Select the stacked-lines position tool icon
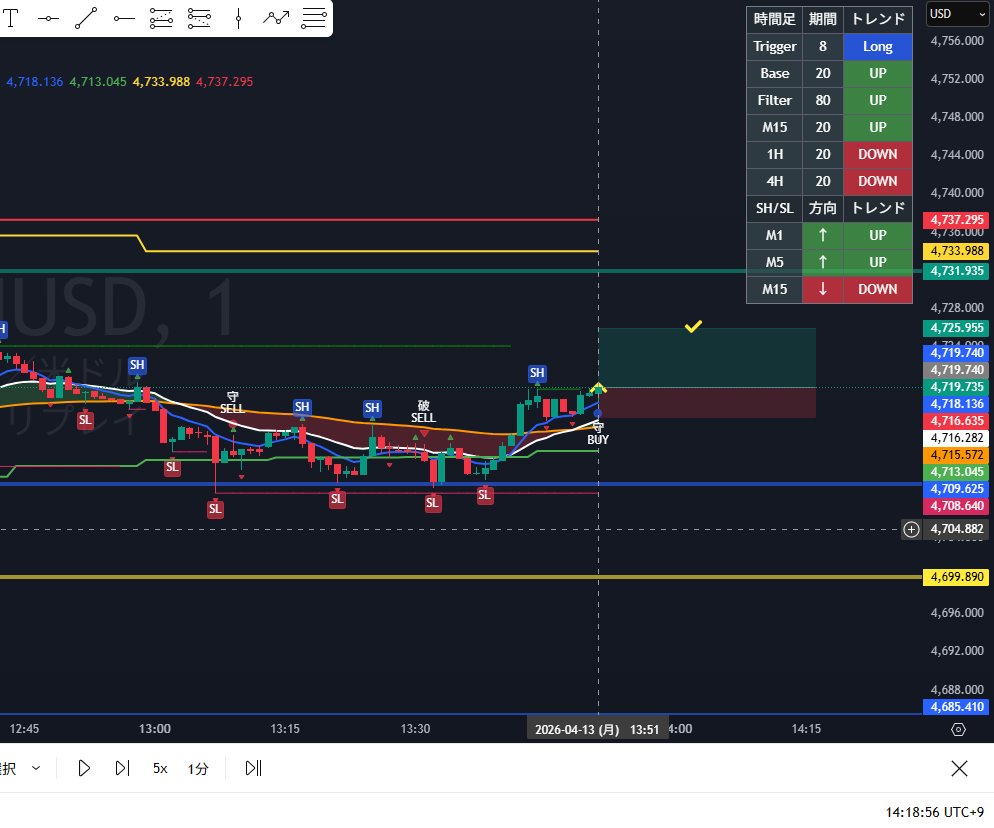 pyautogui.click(x=314, y=18)
